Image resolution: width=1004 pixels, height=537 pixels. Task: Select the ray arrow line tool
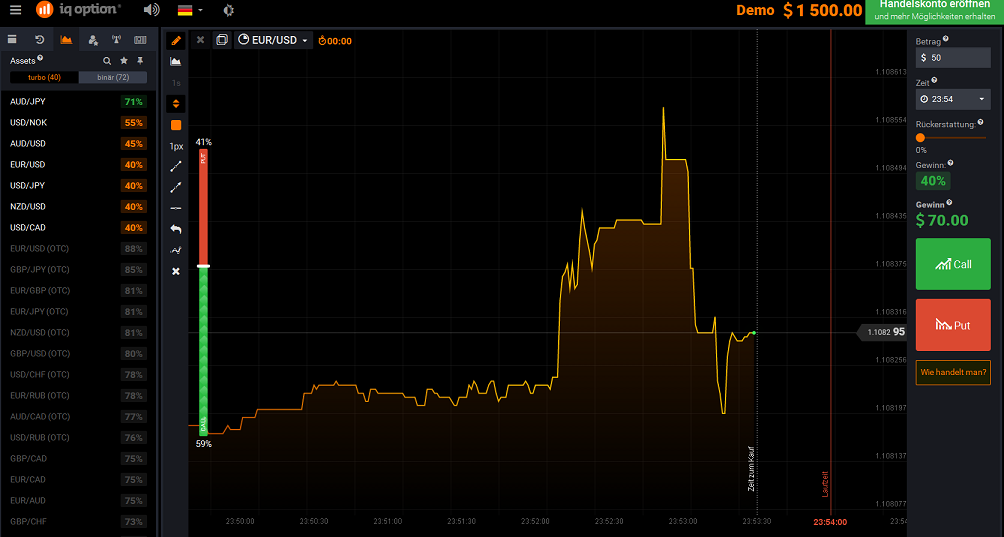click(176, 188)
